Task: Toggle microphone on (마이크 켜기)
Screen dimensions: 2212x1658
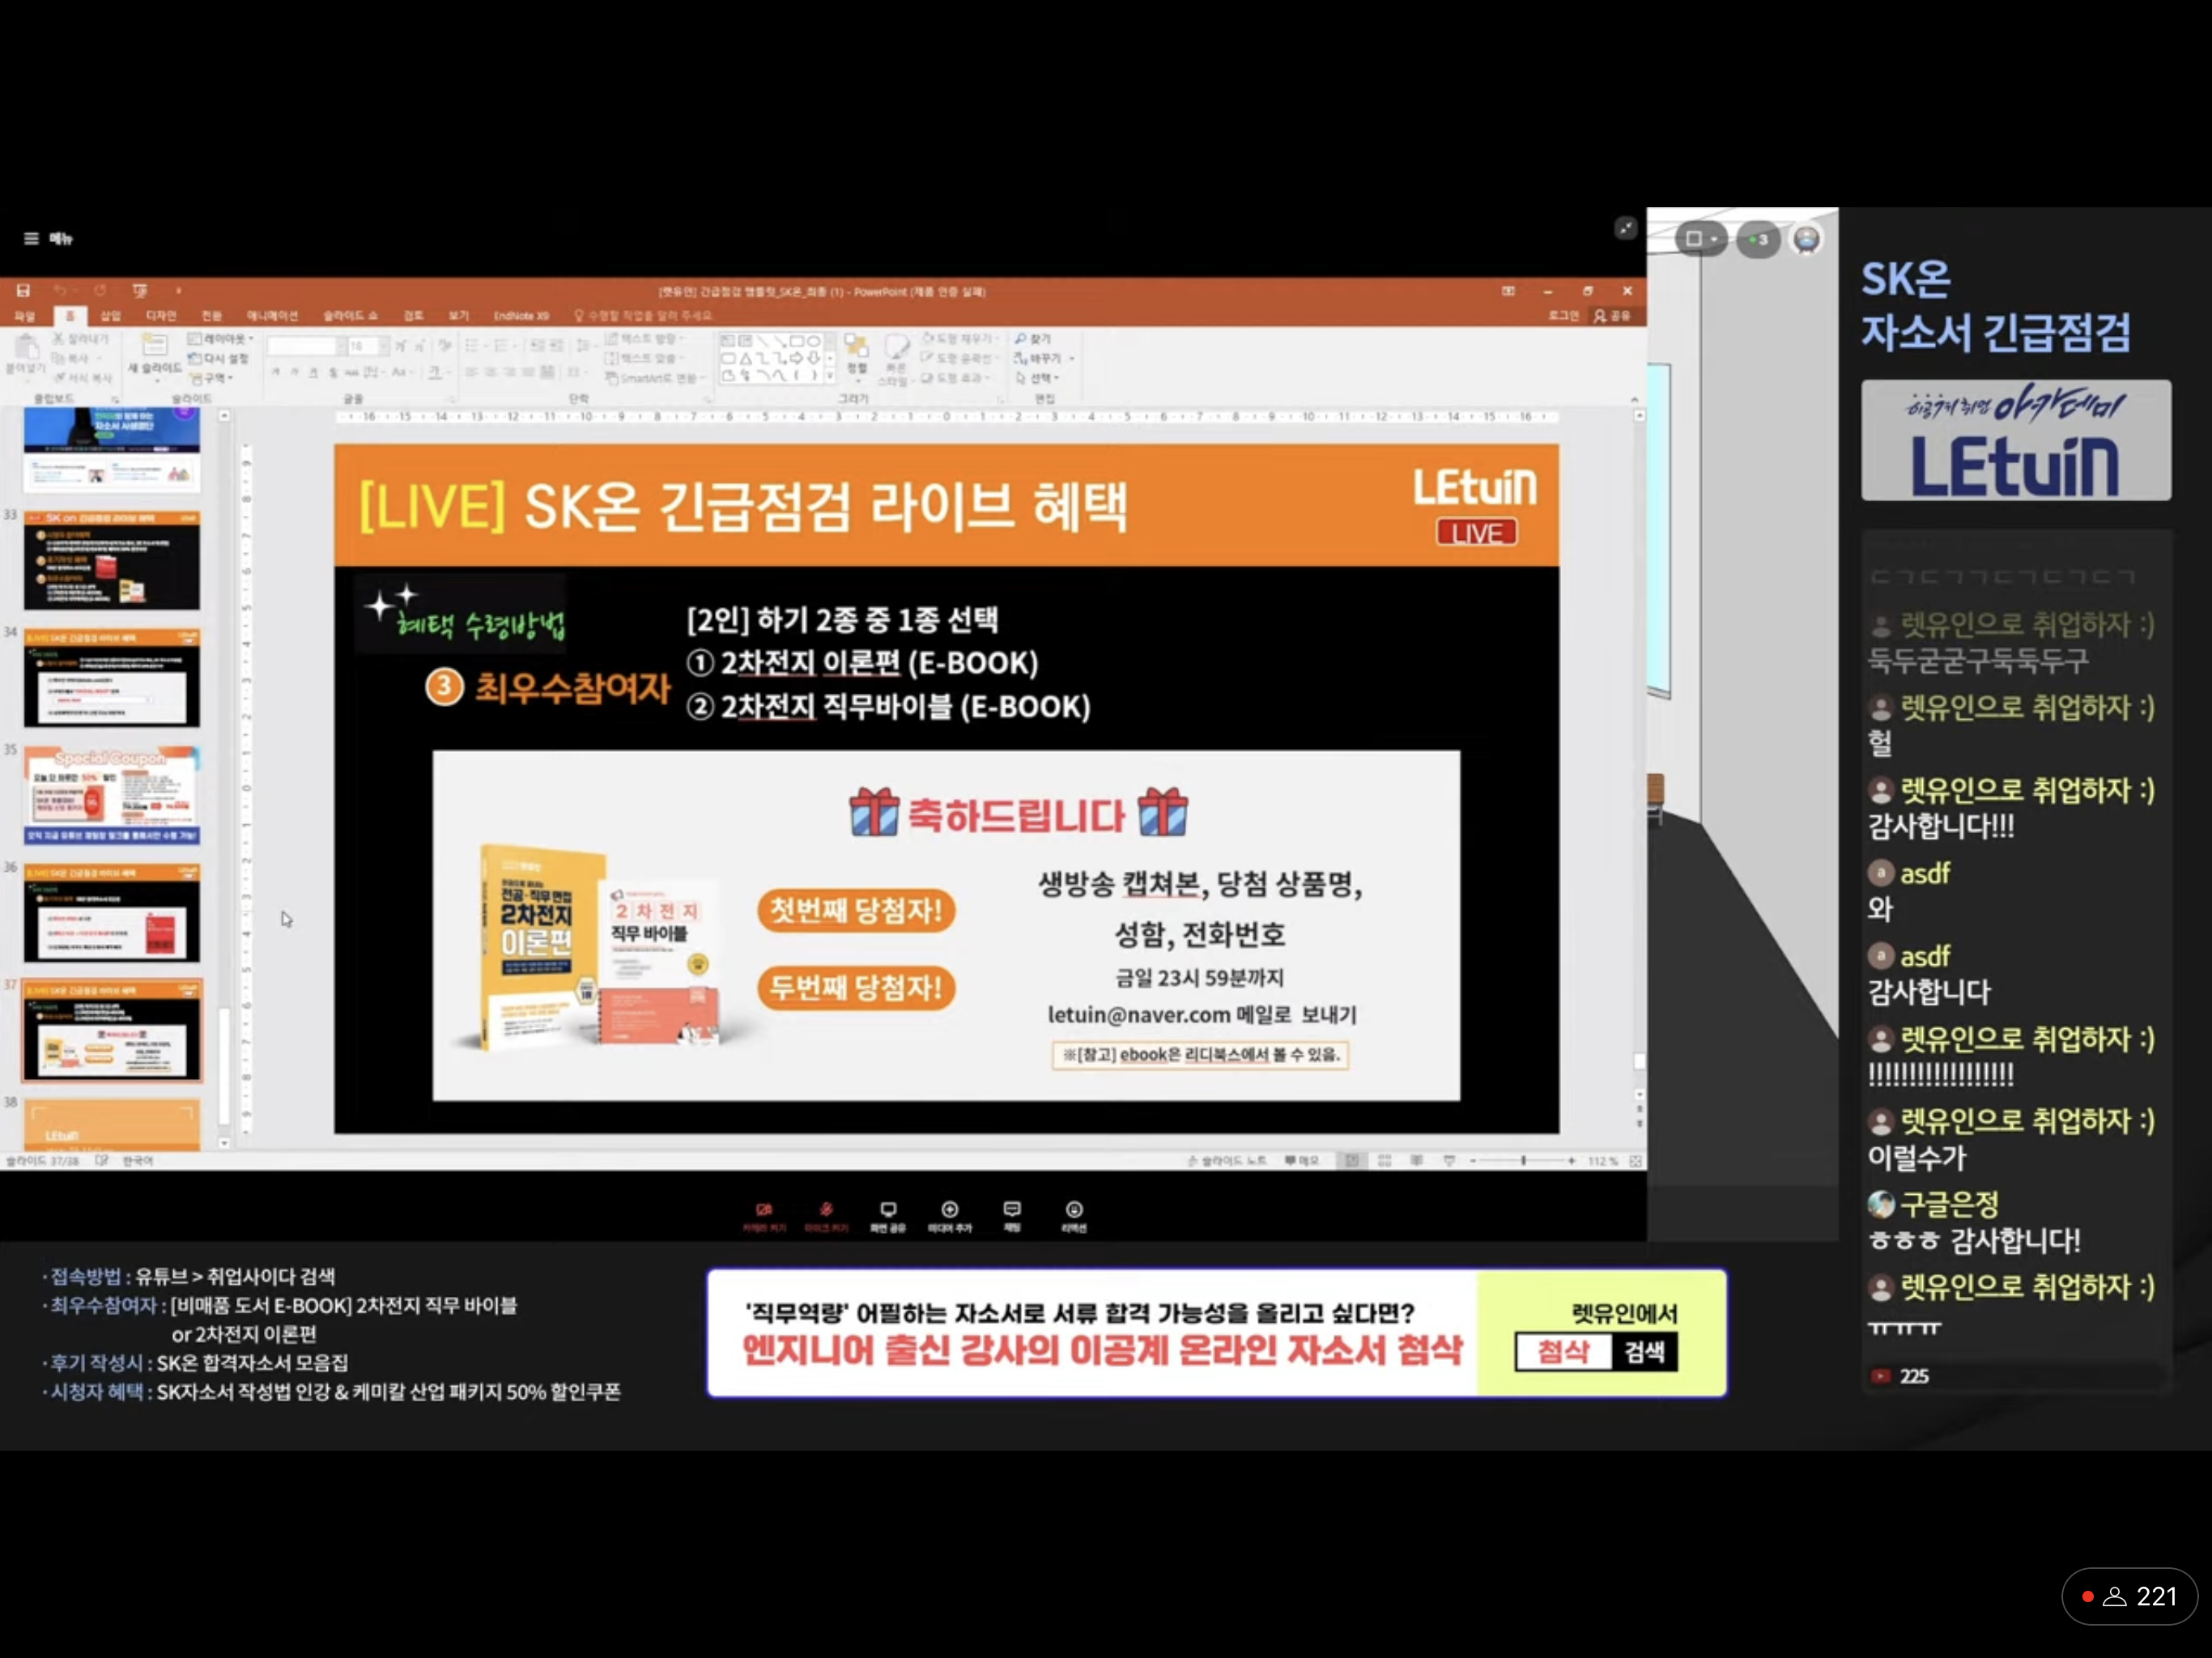Action: pyautogui.click(x=826, y=1217)
